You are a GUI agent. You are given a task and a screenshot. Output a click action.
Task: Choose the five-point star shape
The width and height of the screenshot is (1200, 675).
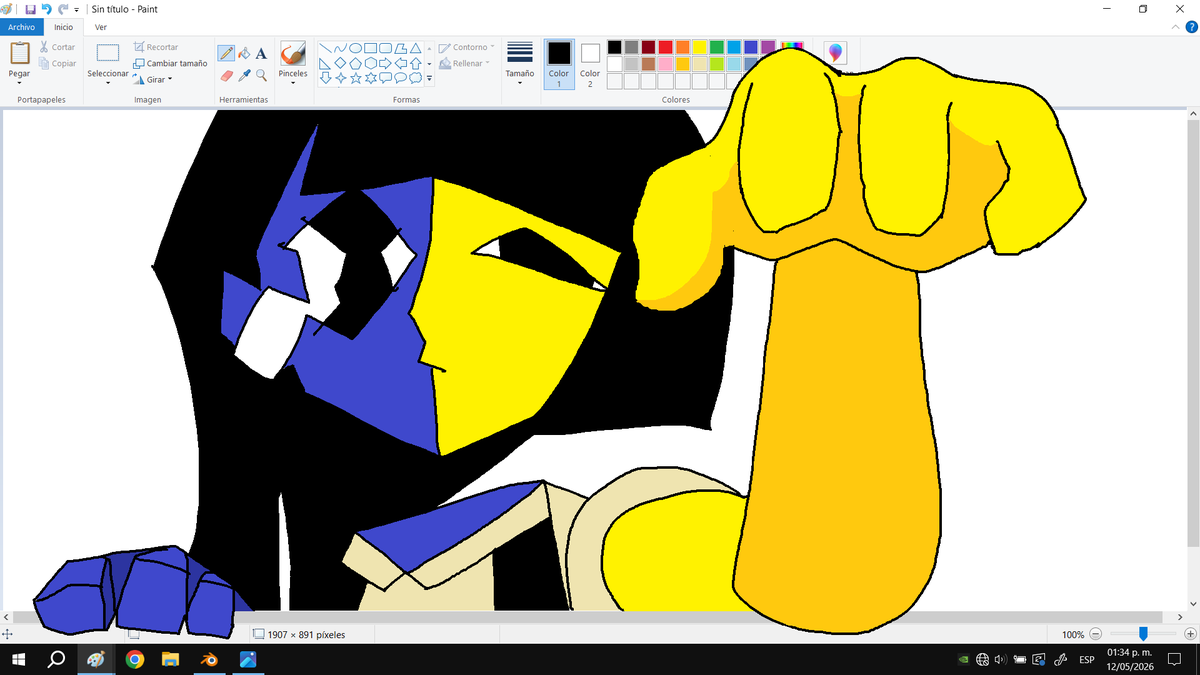(355, 78)
